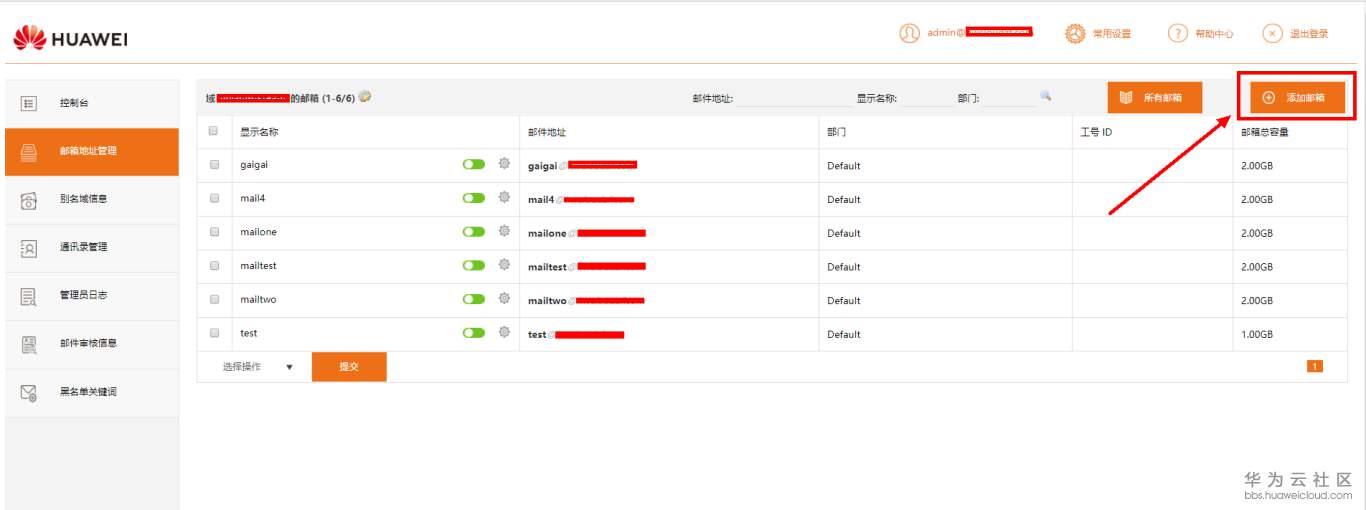Screen dimensions: 1366x510
Task: Check the gaigai row checkbox
Action: pyautogui.click(x=213, y=165)
